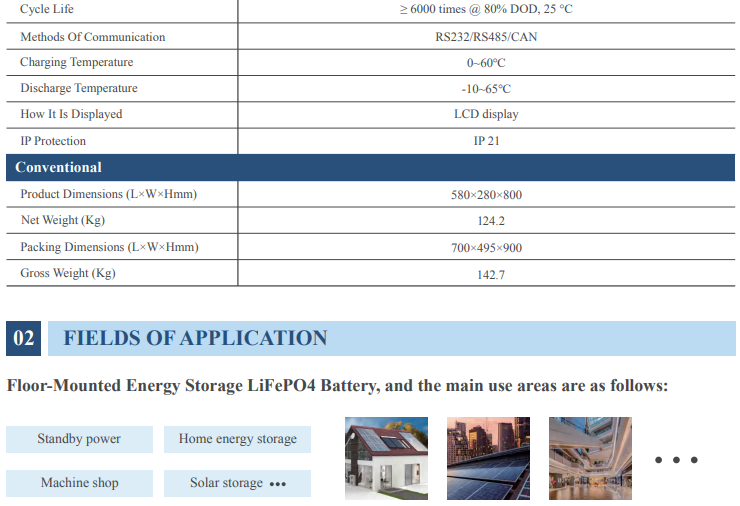Click the three dots after images
This screenshot has height=506, width=740.
(676, 460)
